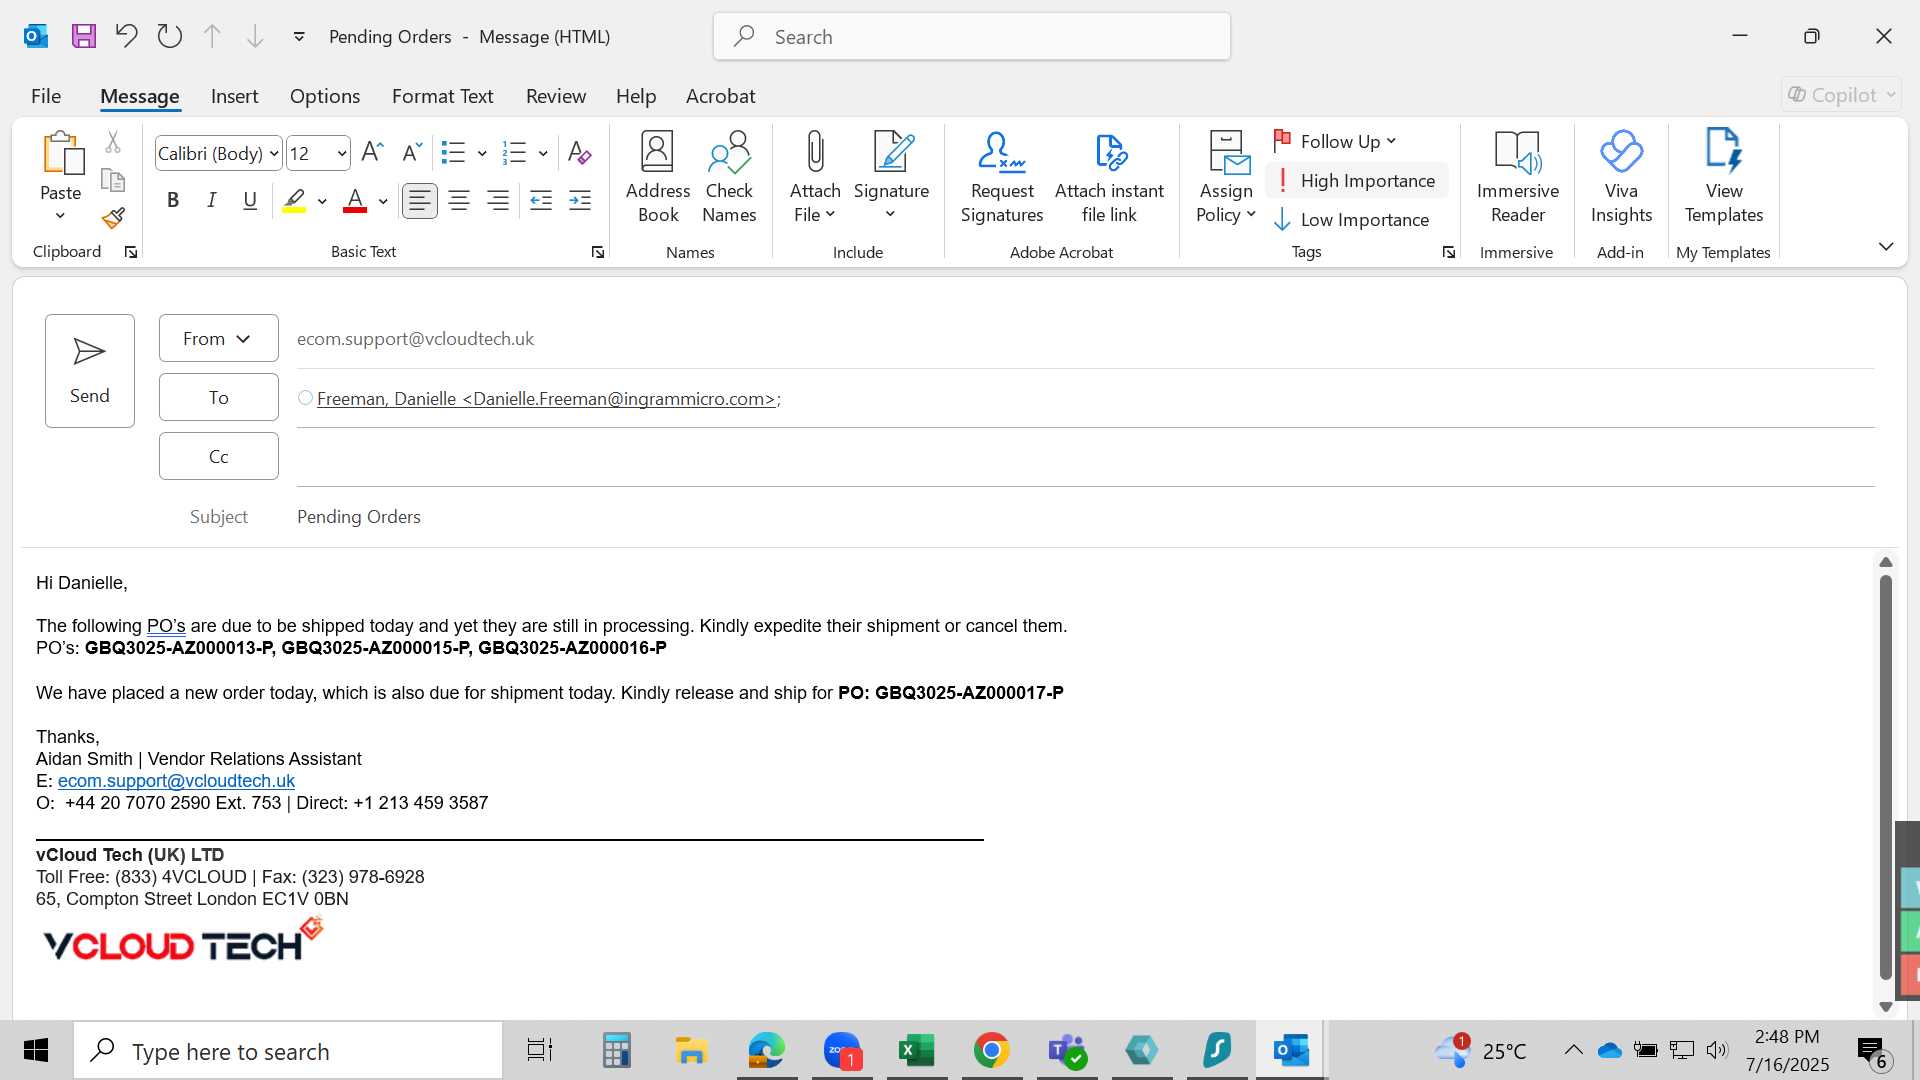Open the File menu

tap(46, 96)
